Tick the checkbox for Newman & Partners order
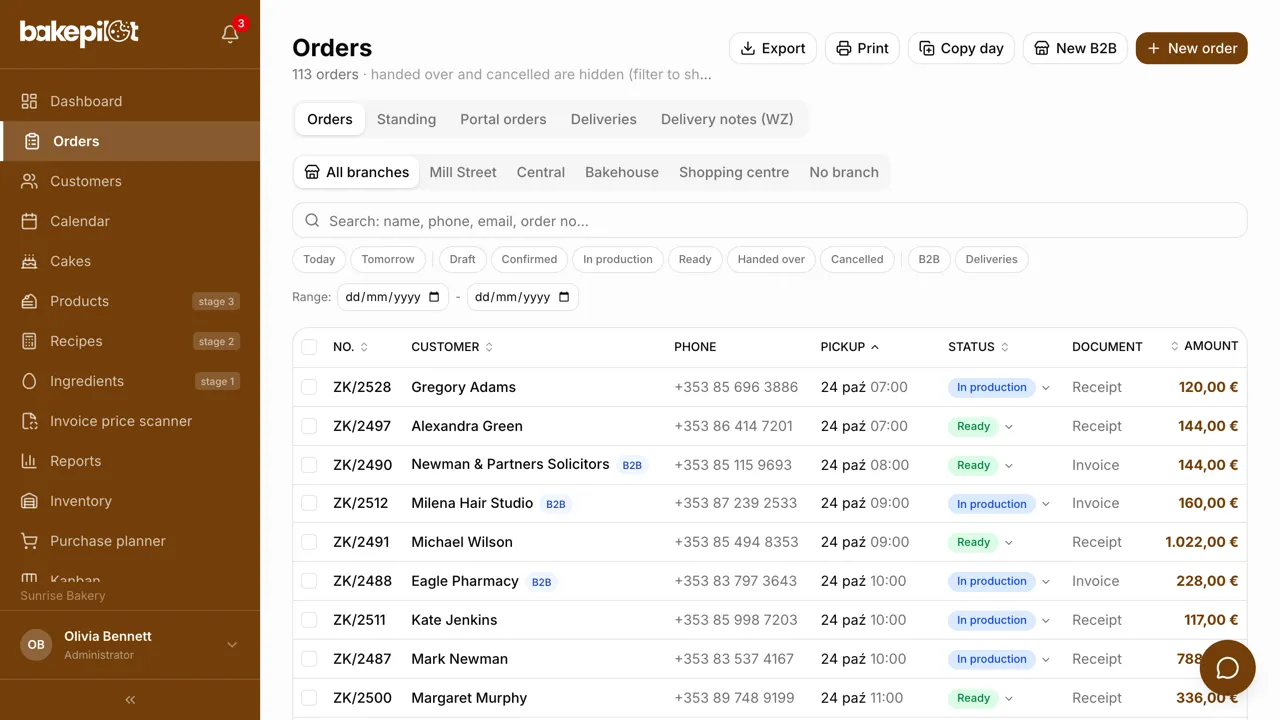This screenshot has width=1280, height=720. [x=309, y=465]
